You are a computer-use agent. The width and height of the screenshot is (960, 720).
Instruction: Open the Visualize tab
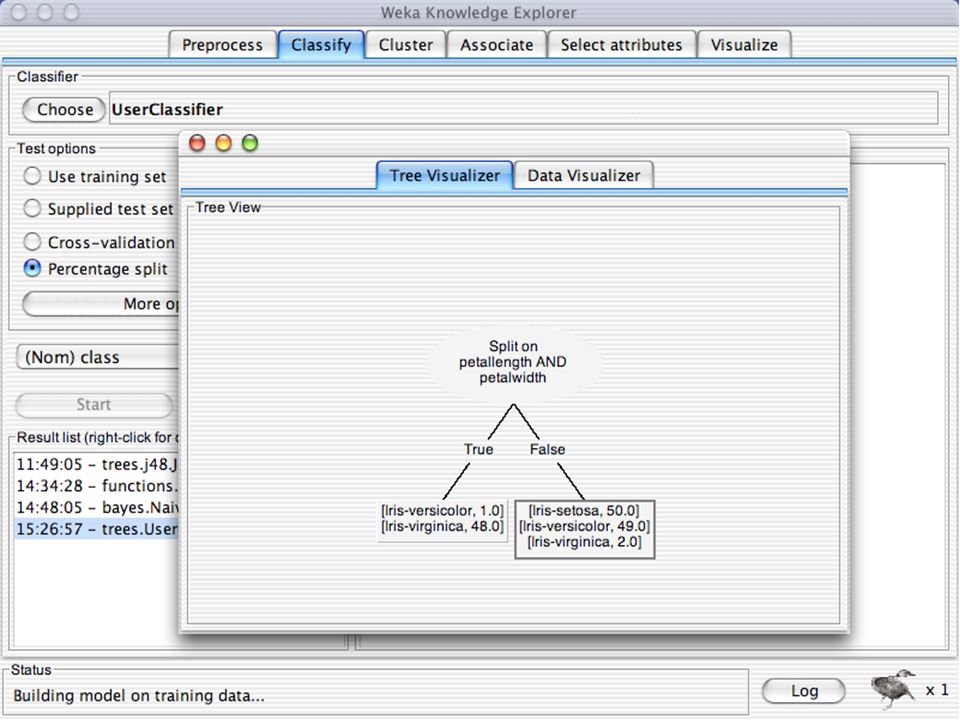pyautogui.click(x=744, y=45)
